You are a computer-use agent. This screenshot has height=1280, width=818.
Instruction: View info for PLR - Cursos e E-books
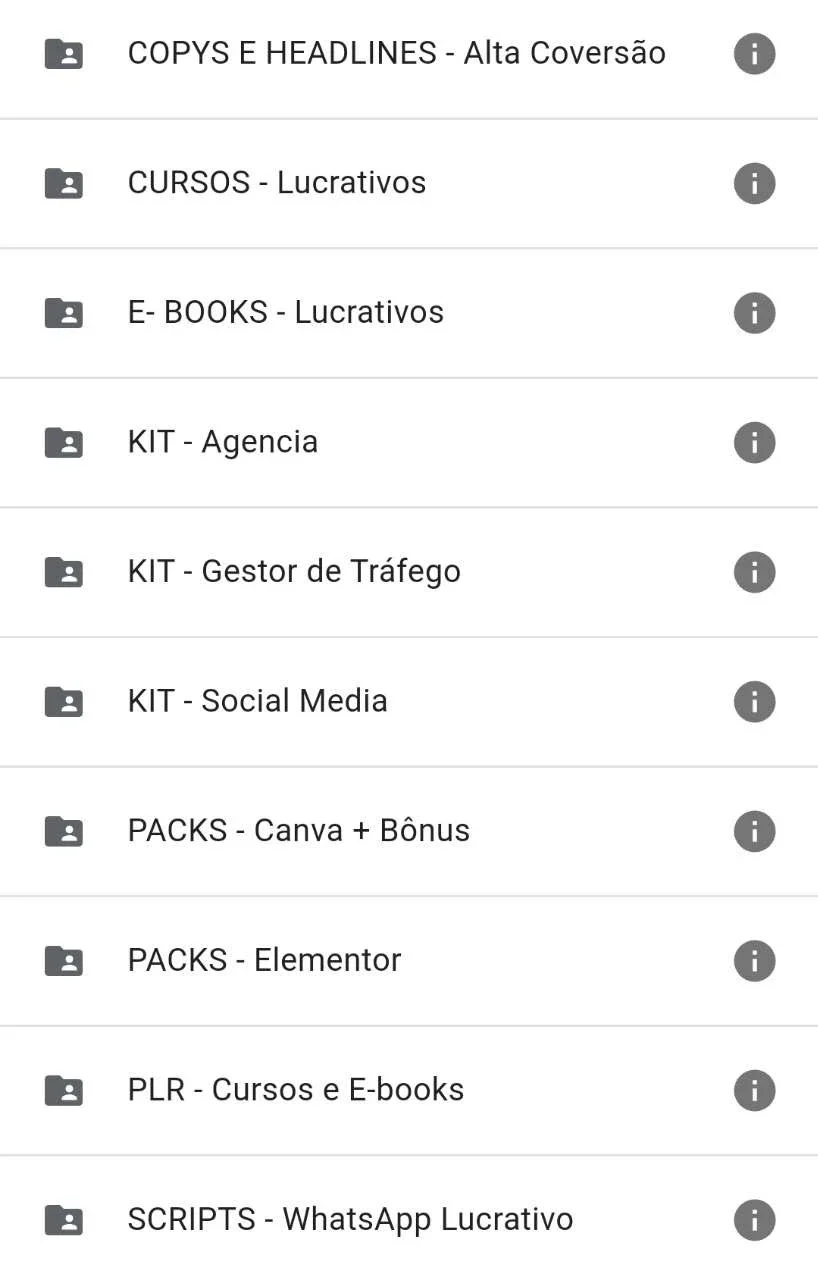(754, 1090)
